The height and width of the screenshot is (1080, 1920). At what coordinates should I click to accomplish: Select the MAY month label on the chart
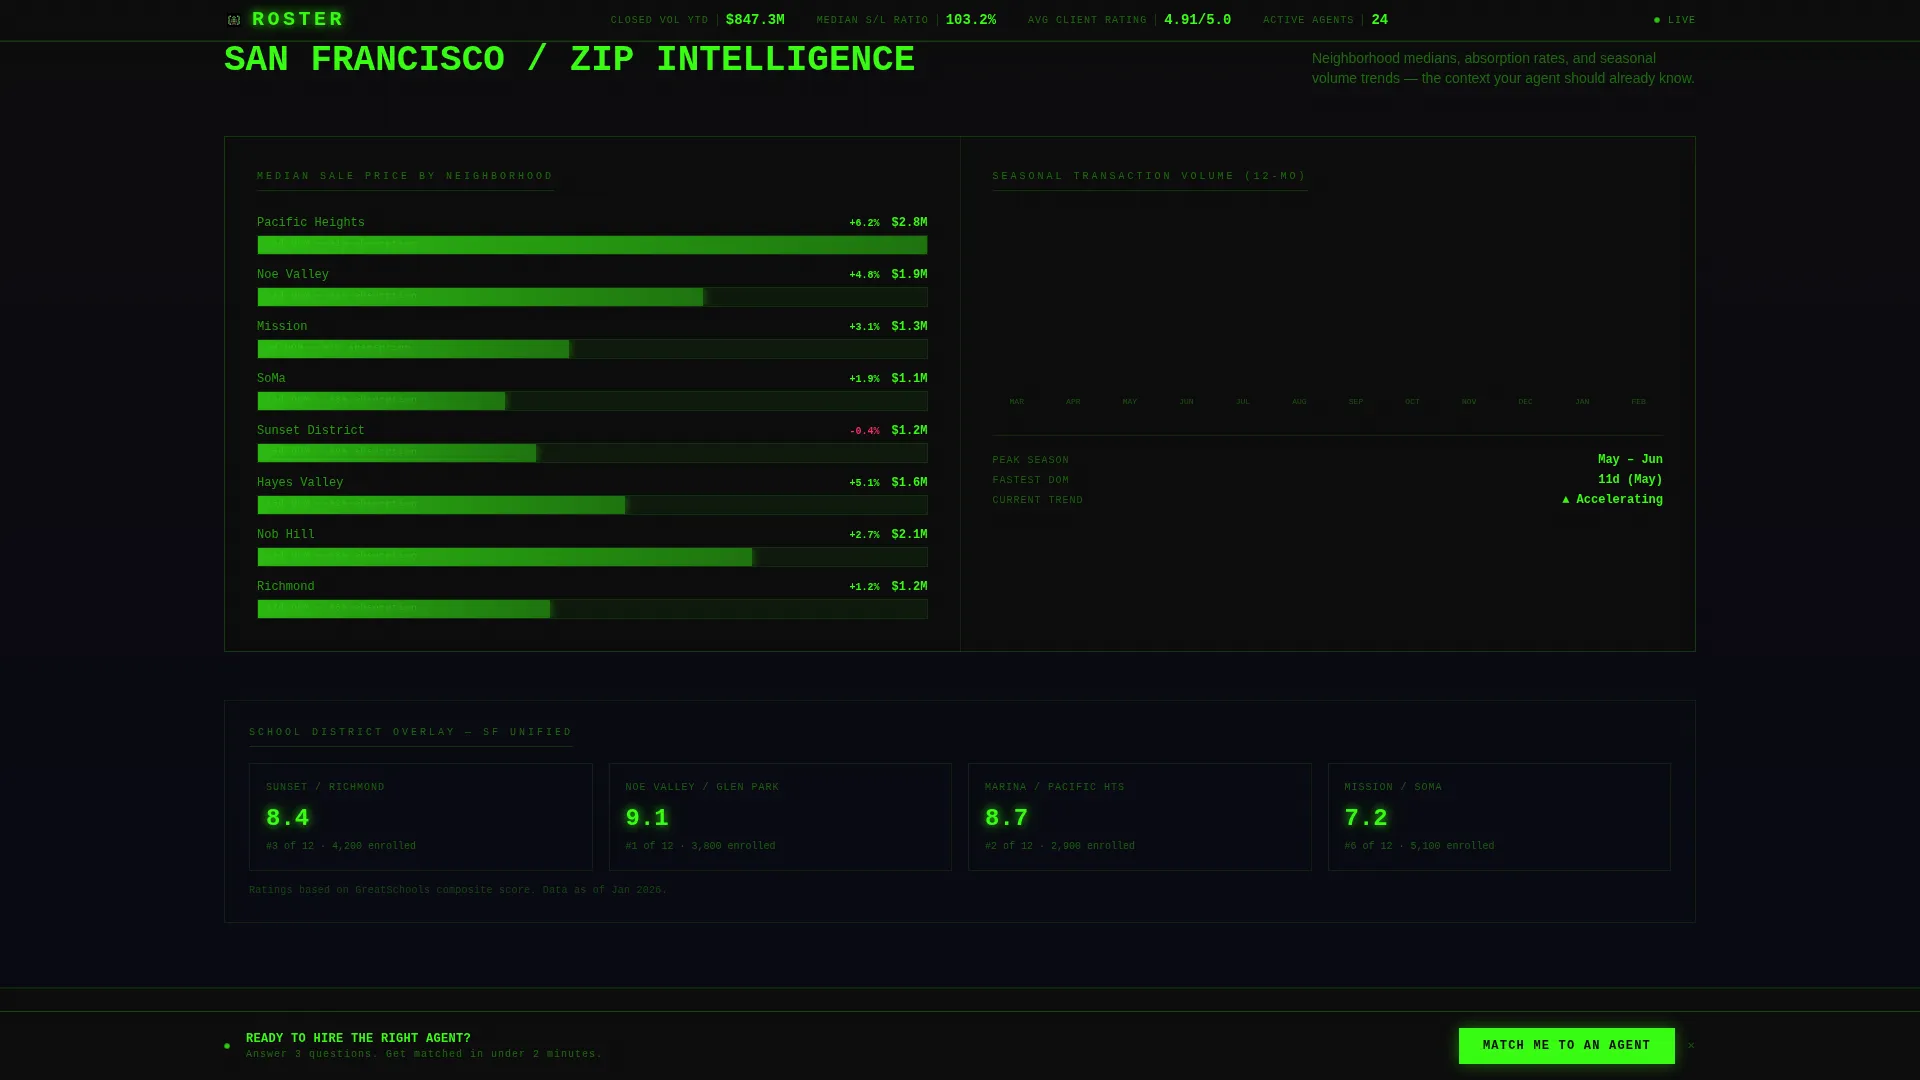pyautogui.click(x=1129, y=402)
